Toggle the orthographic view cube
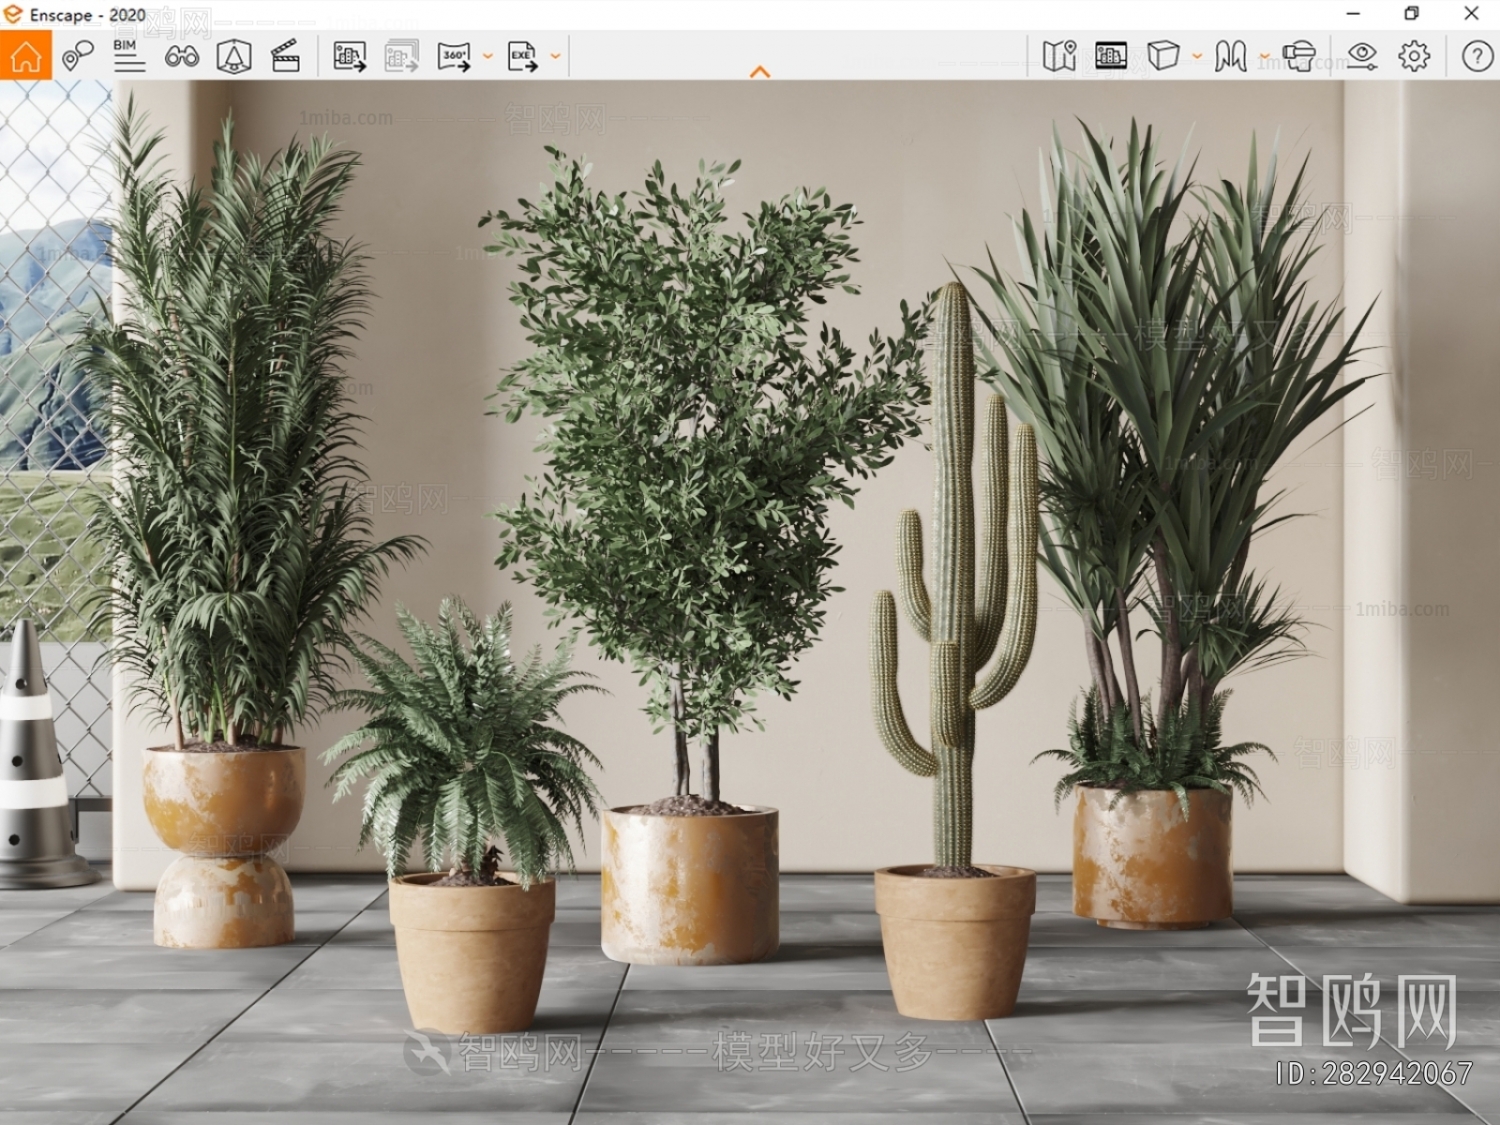1500x1125 pixels. click(1163, 56)
